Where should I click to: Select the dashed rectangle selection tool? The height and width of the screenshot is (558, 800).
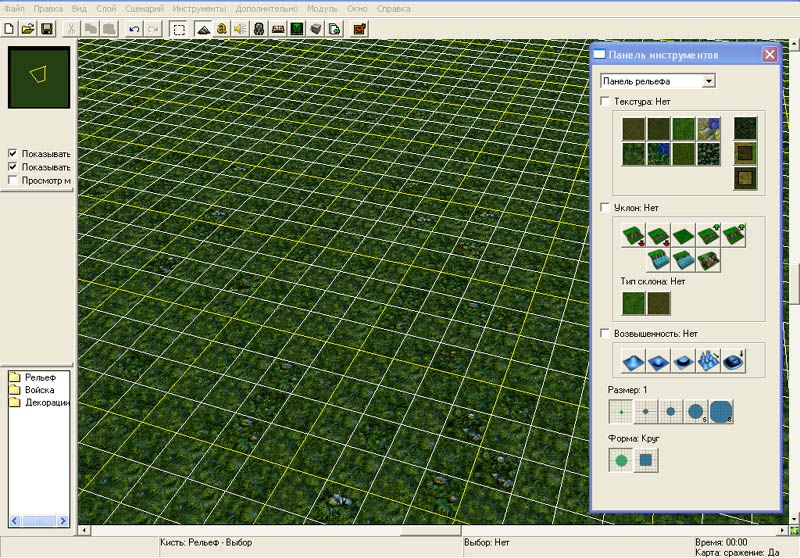(x=178, y=29)
